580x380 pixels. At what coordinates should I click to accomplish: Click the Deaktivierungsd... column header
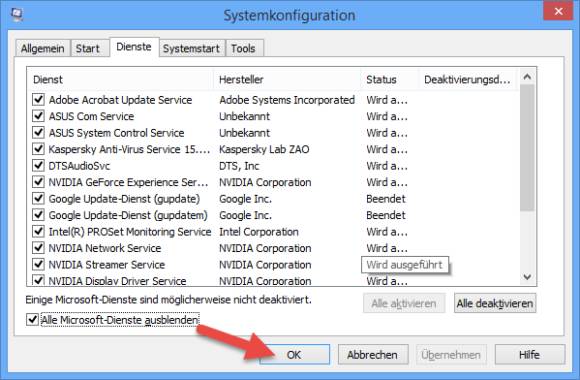coord(468,80)
